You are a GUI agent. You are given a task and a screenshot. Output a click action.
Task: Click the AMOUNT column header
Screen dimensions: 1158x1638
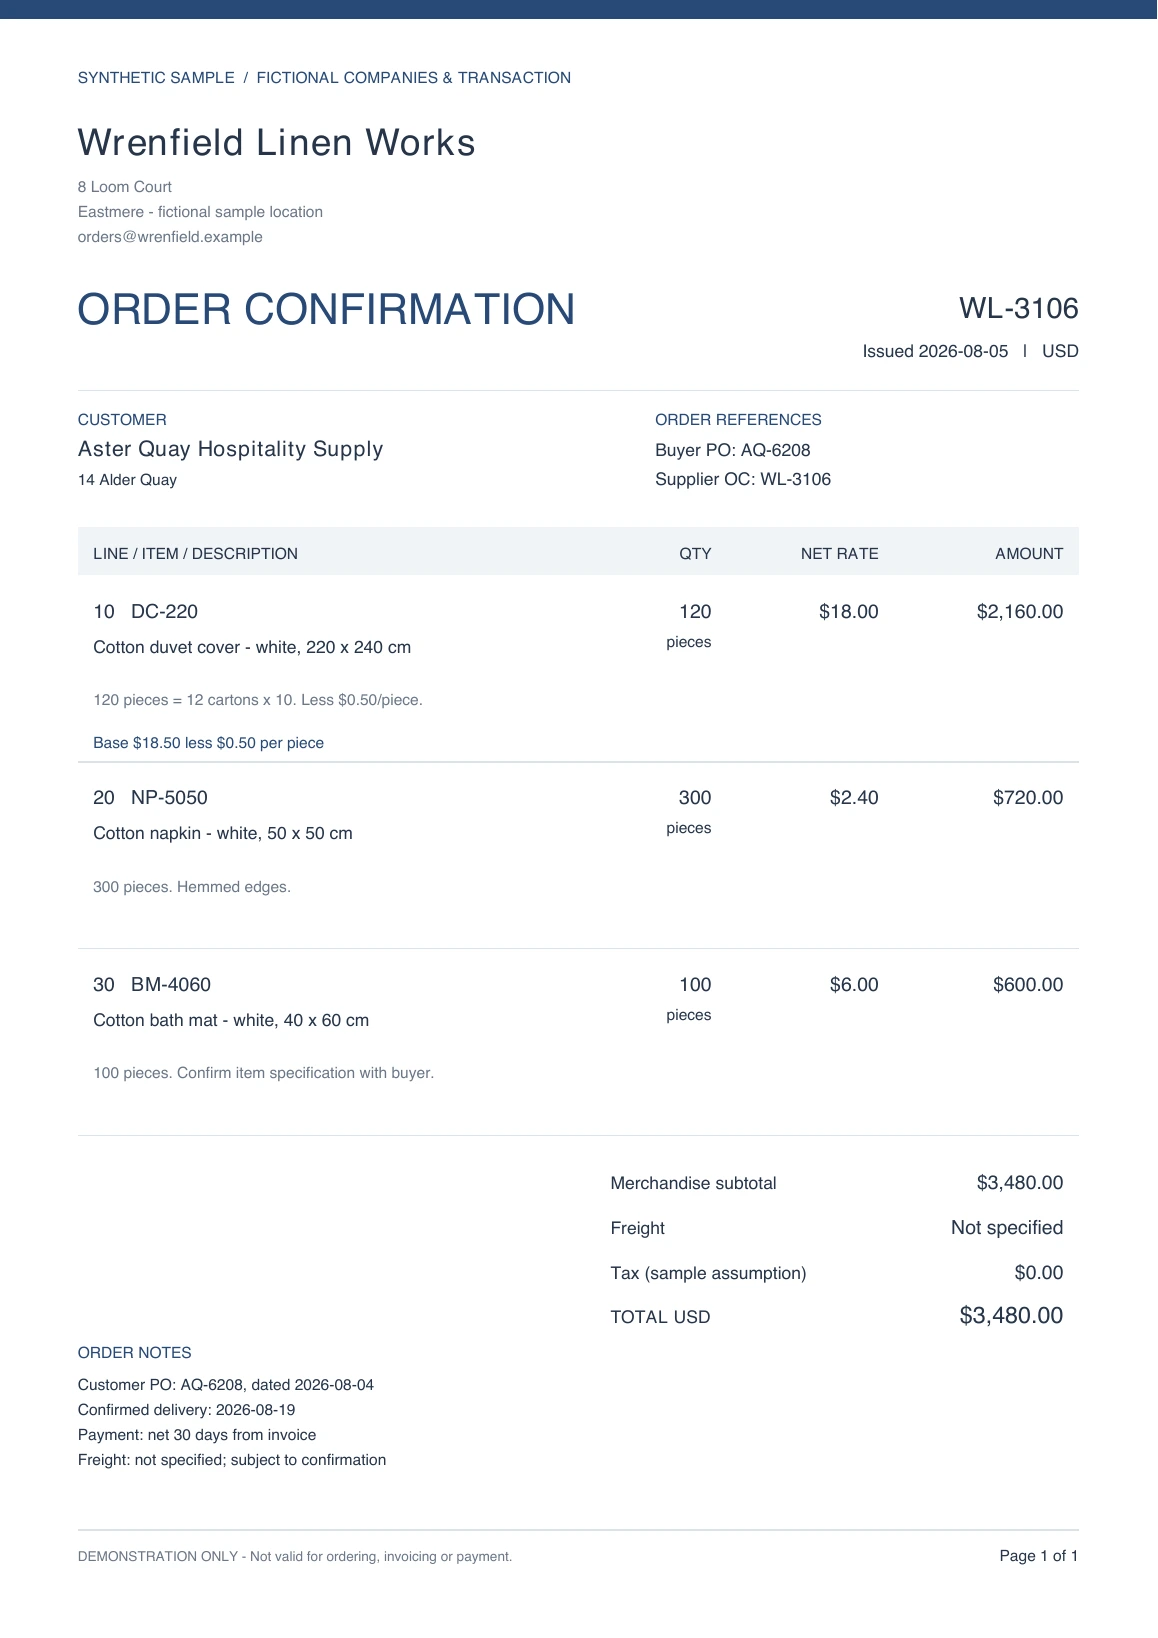(x=1028, y=553)
